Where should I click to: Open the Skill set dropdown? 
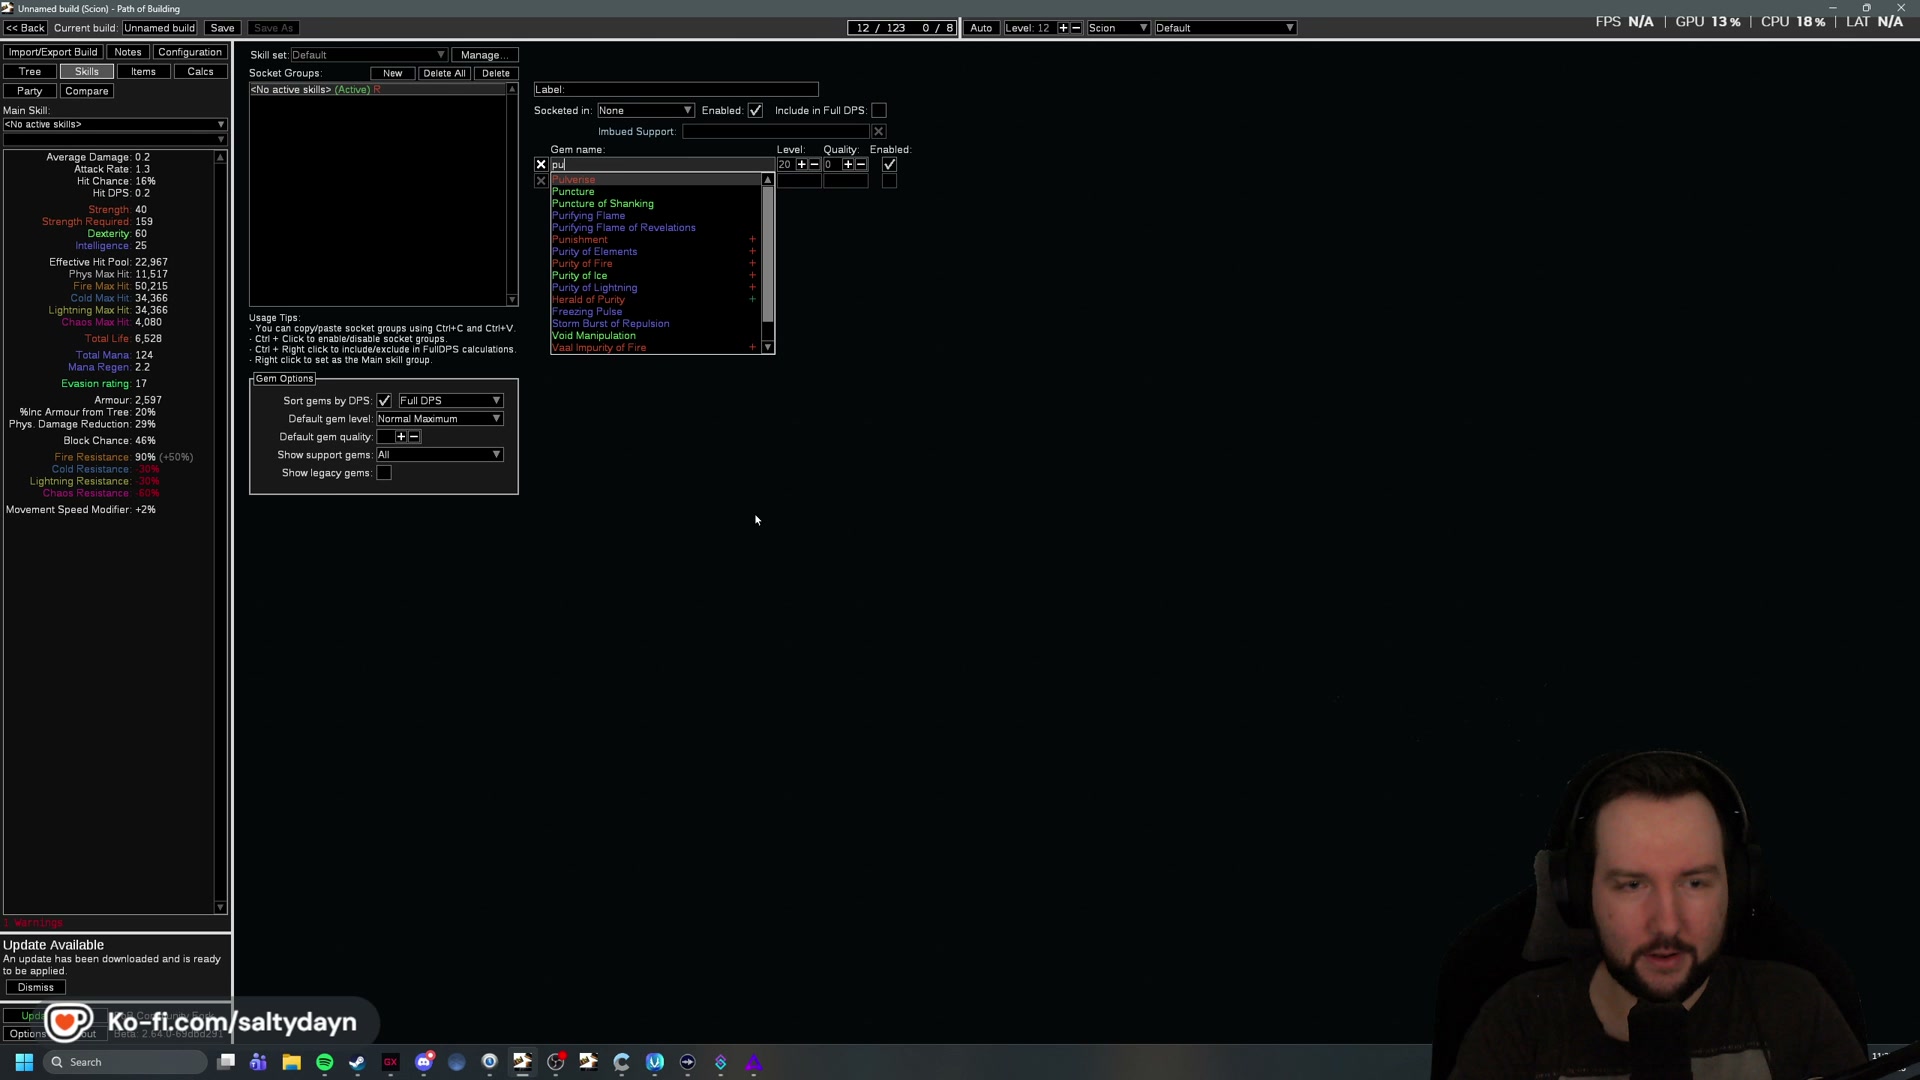coord(368,55)
